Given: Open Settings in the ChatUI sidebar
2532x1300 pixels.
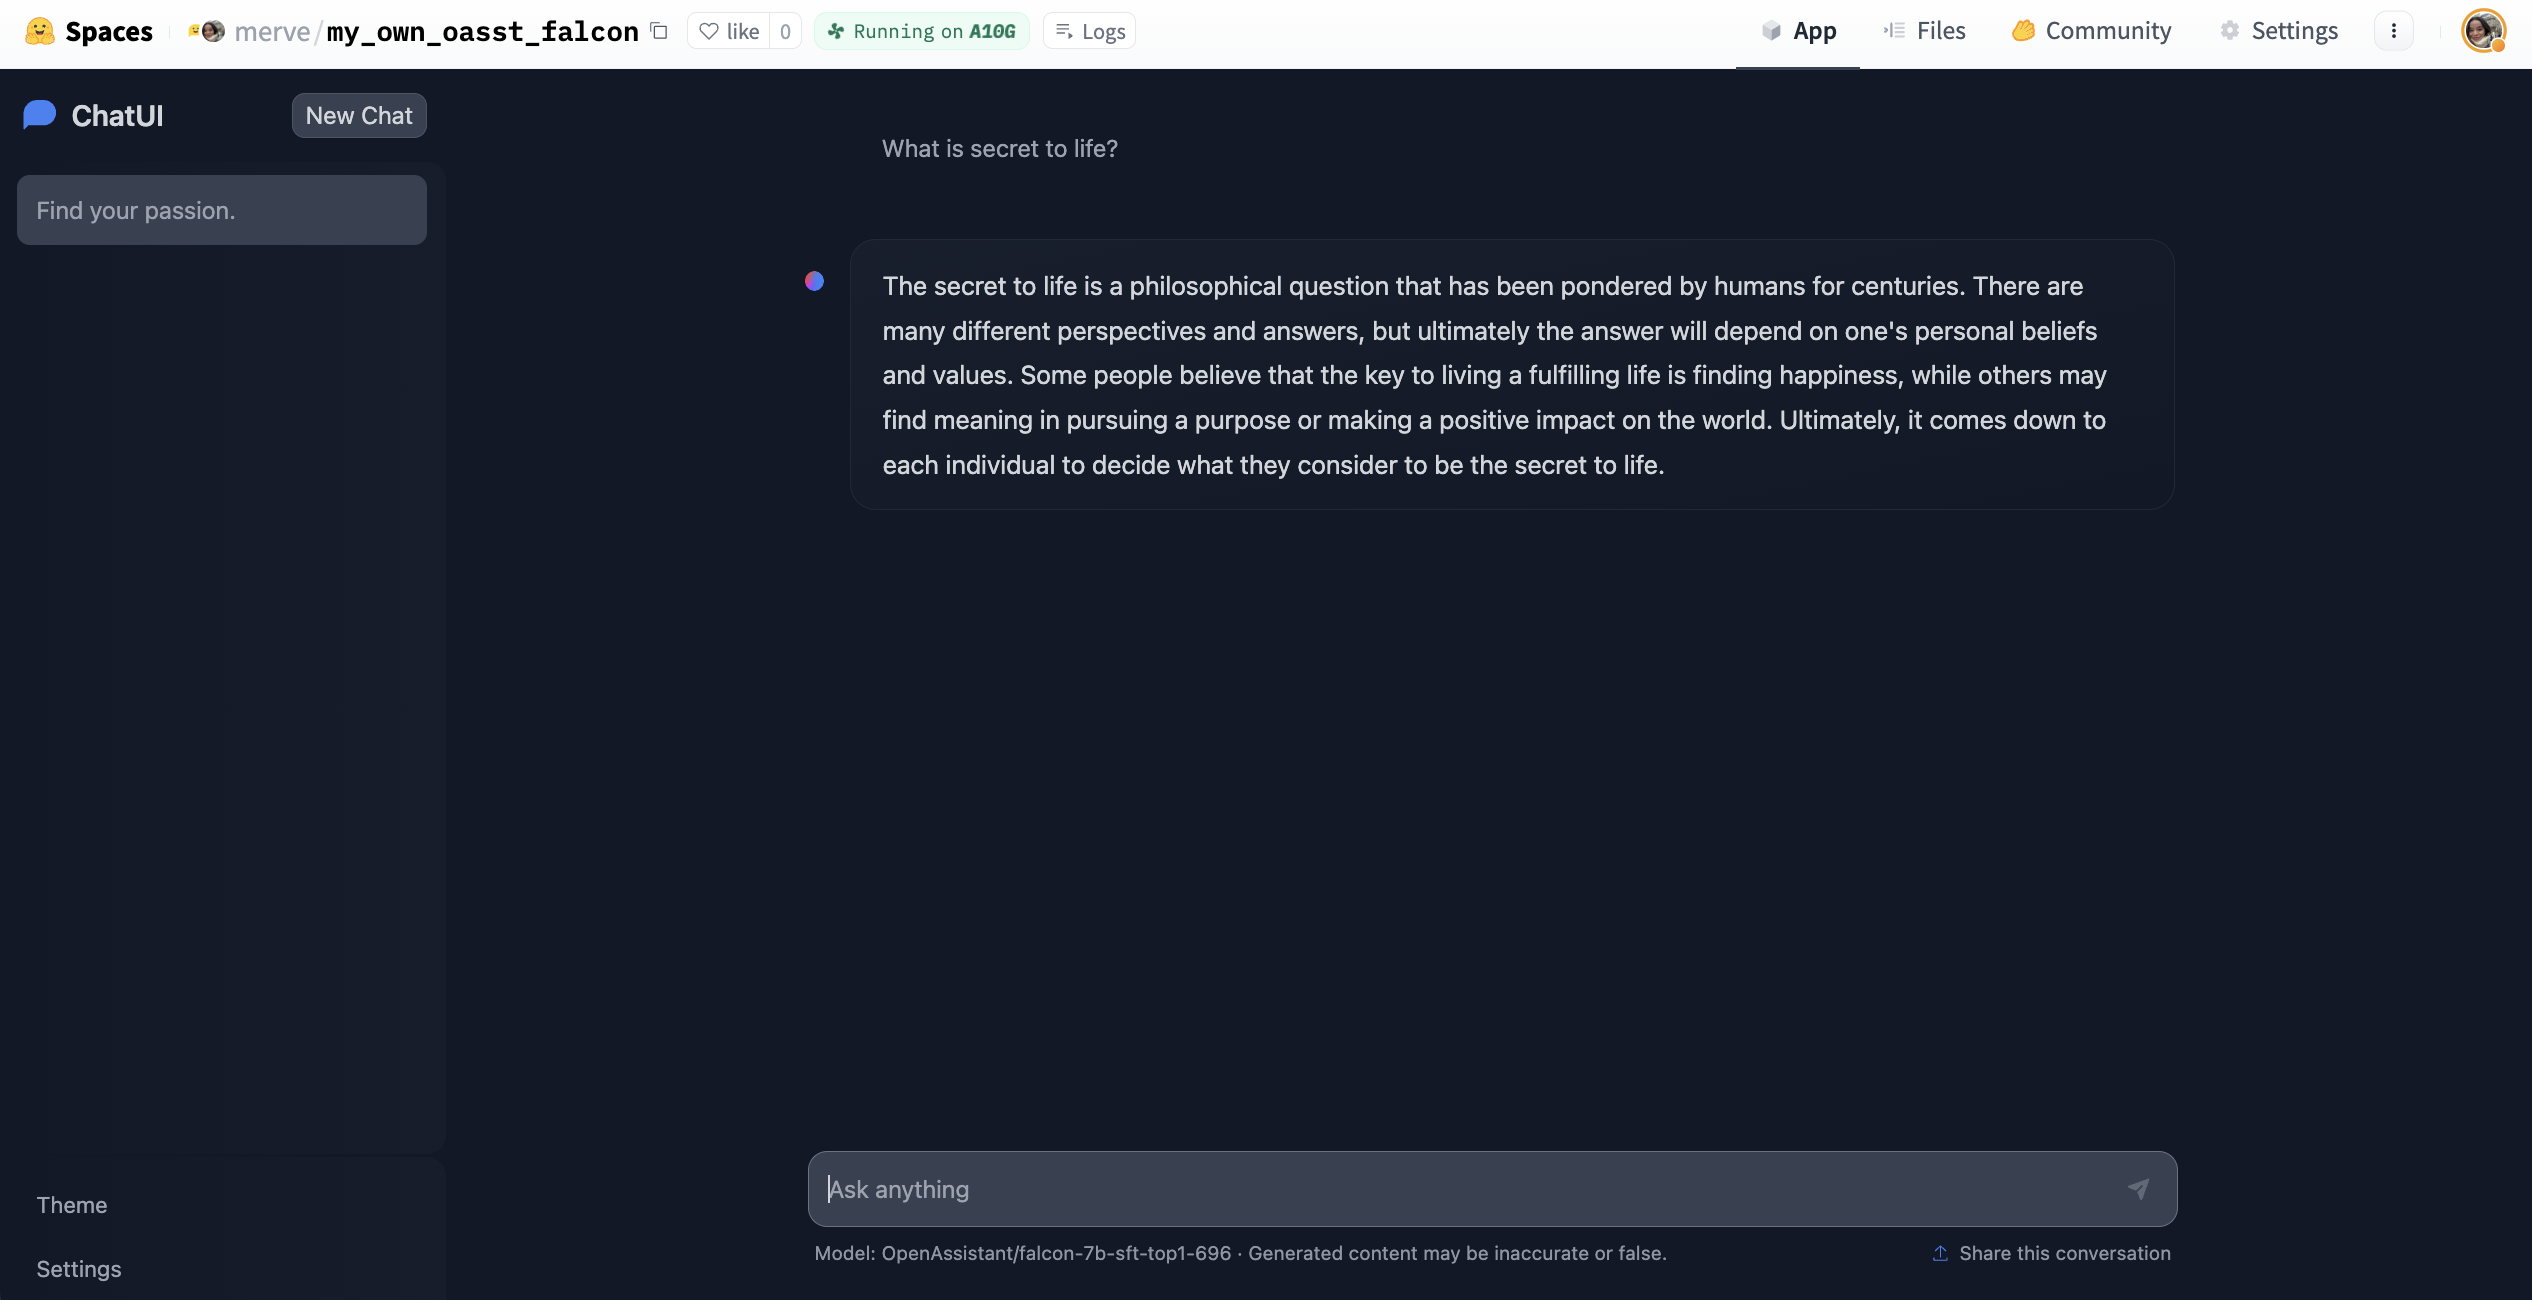Looking at the screenshot, I should point(79,1269).
